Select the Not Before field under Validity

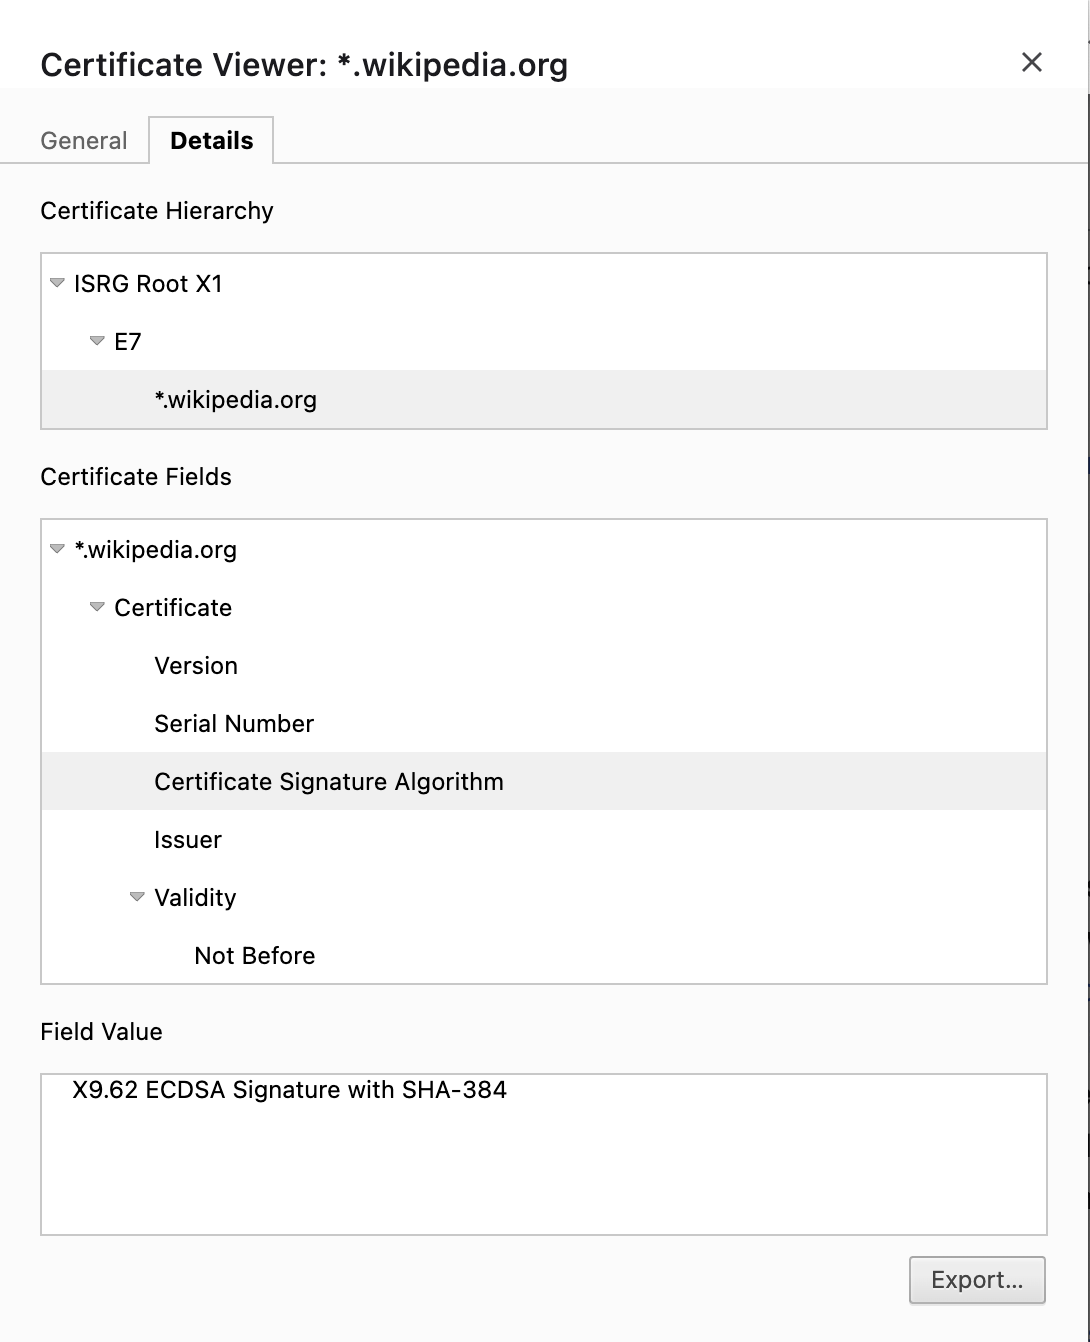coord(254,955)
